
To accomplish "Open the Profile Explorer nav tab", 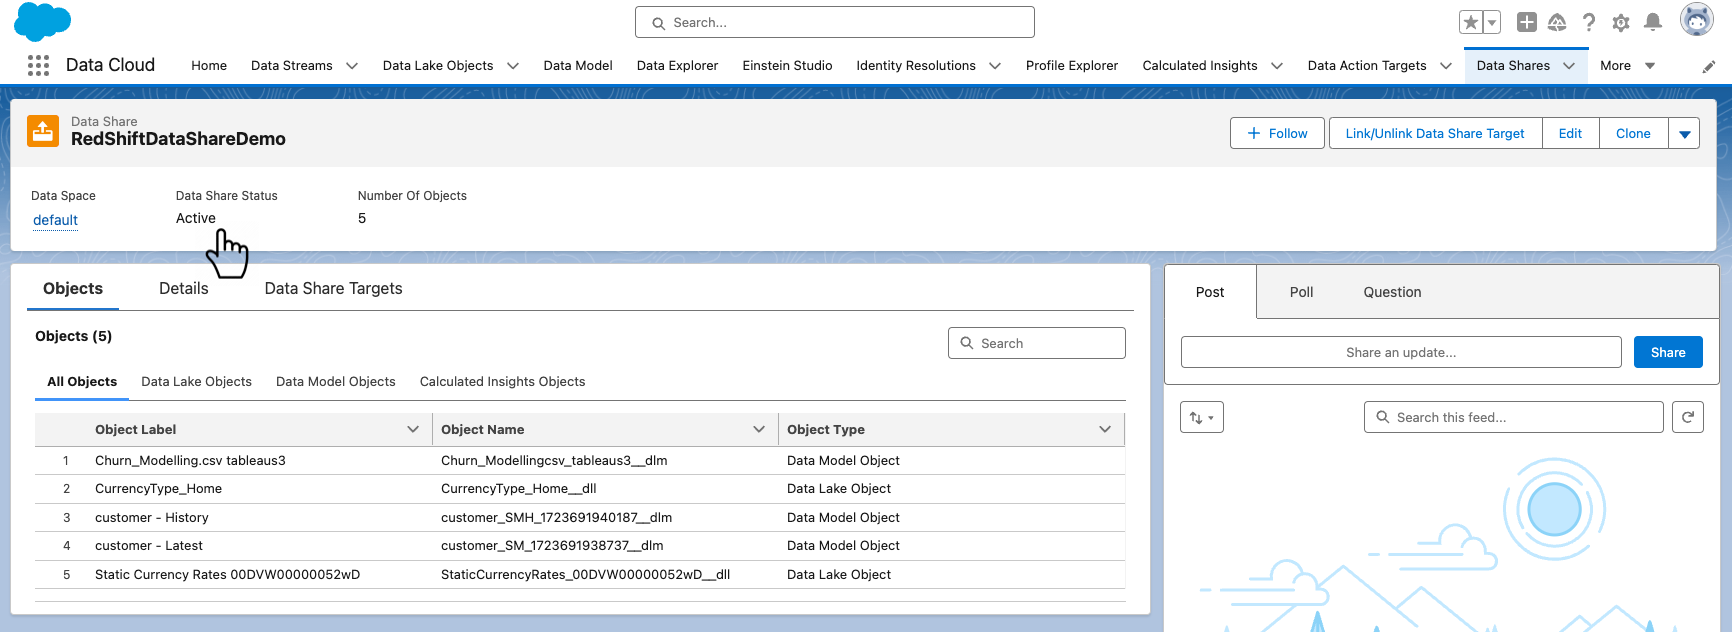I will coord(1072,66).
